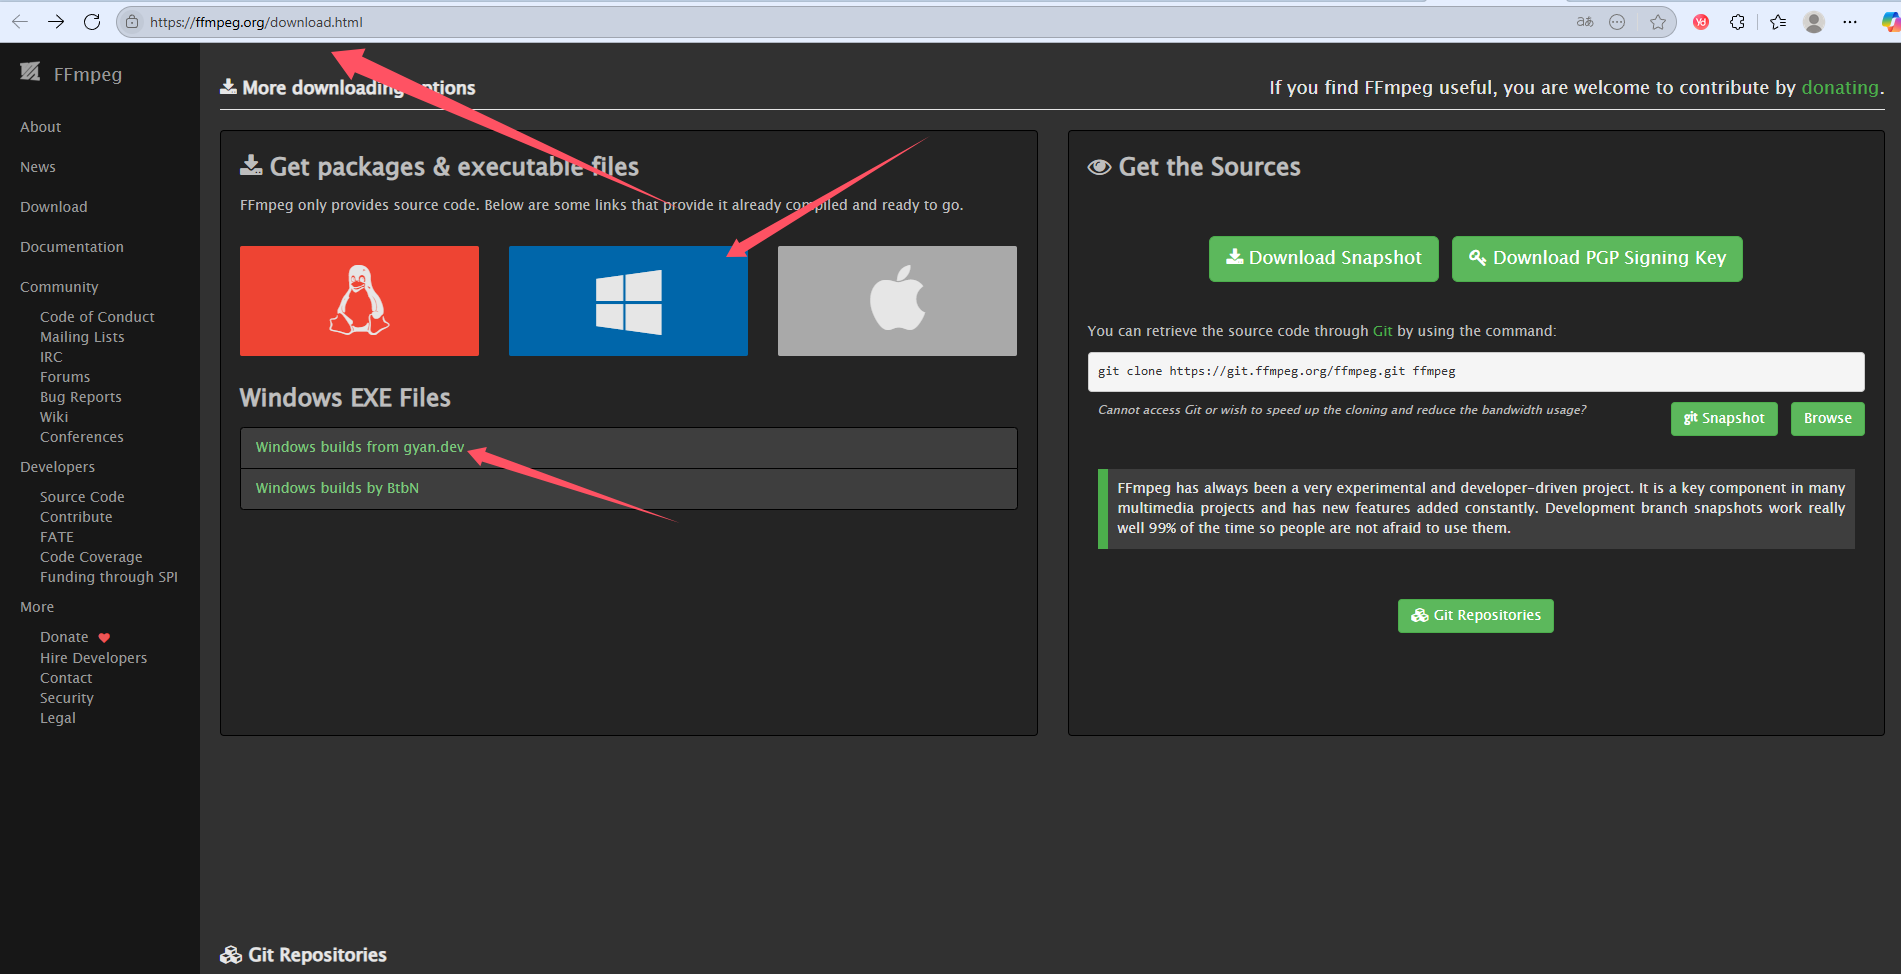1901x974 pixels.
Task: Reload the FFmpeg download page
Action: tap(92, 22)
